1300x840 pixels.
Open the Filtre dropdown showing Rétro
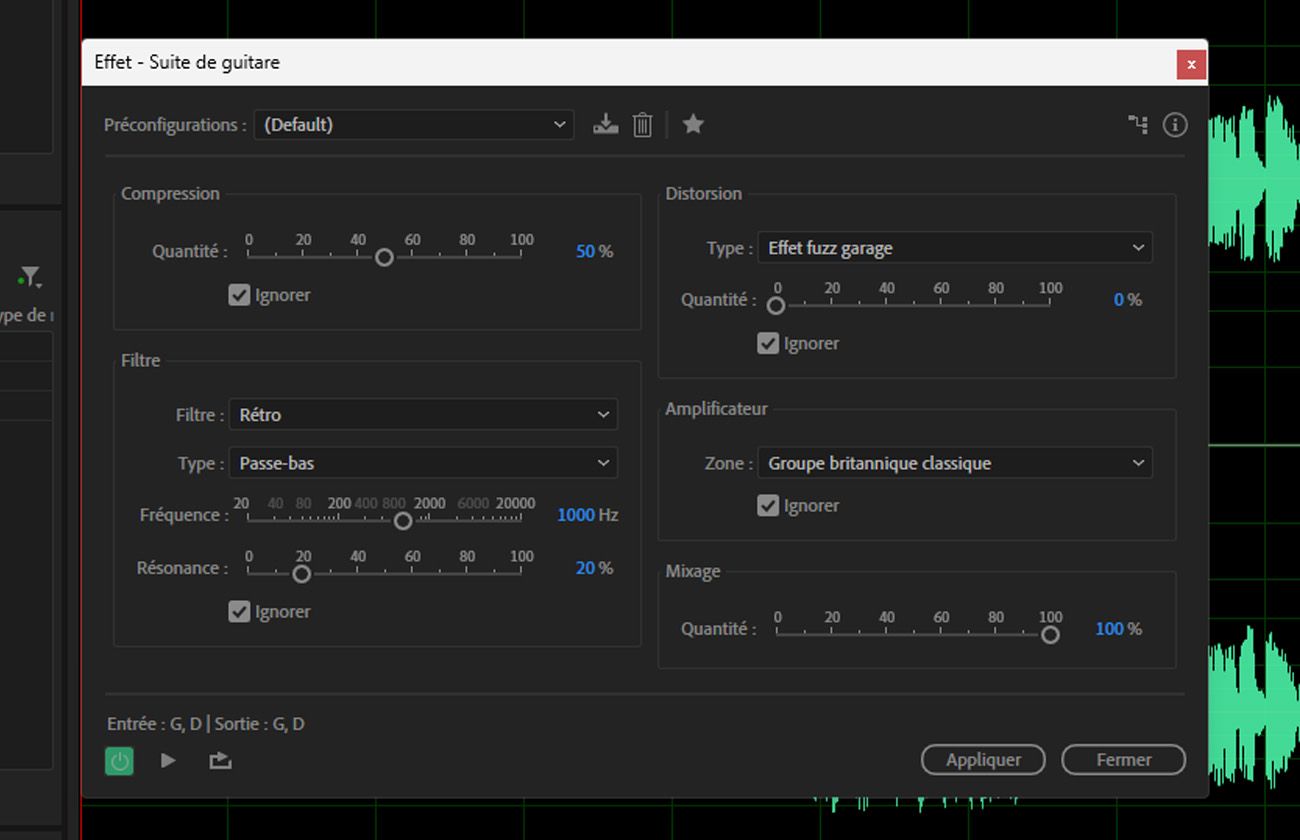click(423, 414)
